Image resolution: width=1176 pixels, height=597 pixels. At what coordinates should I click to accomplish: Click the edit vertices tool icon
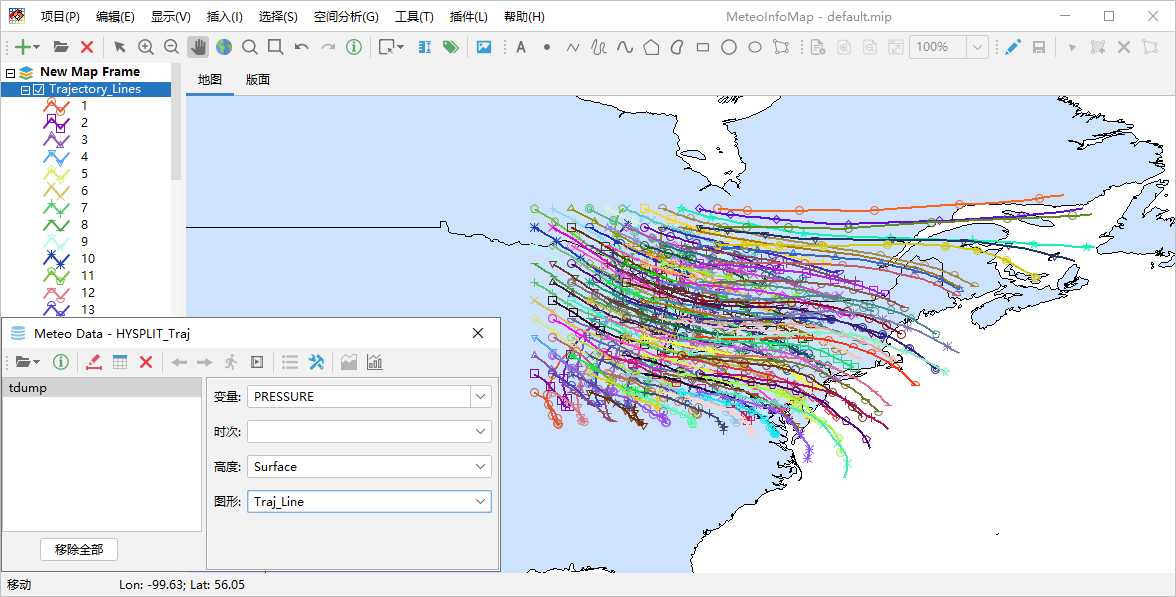pos(781,47)
